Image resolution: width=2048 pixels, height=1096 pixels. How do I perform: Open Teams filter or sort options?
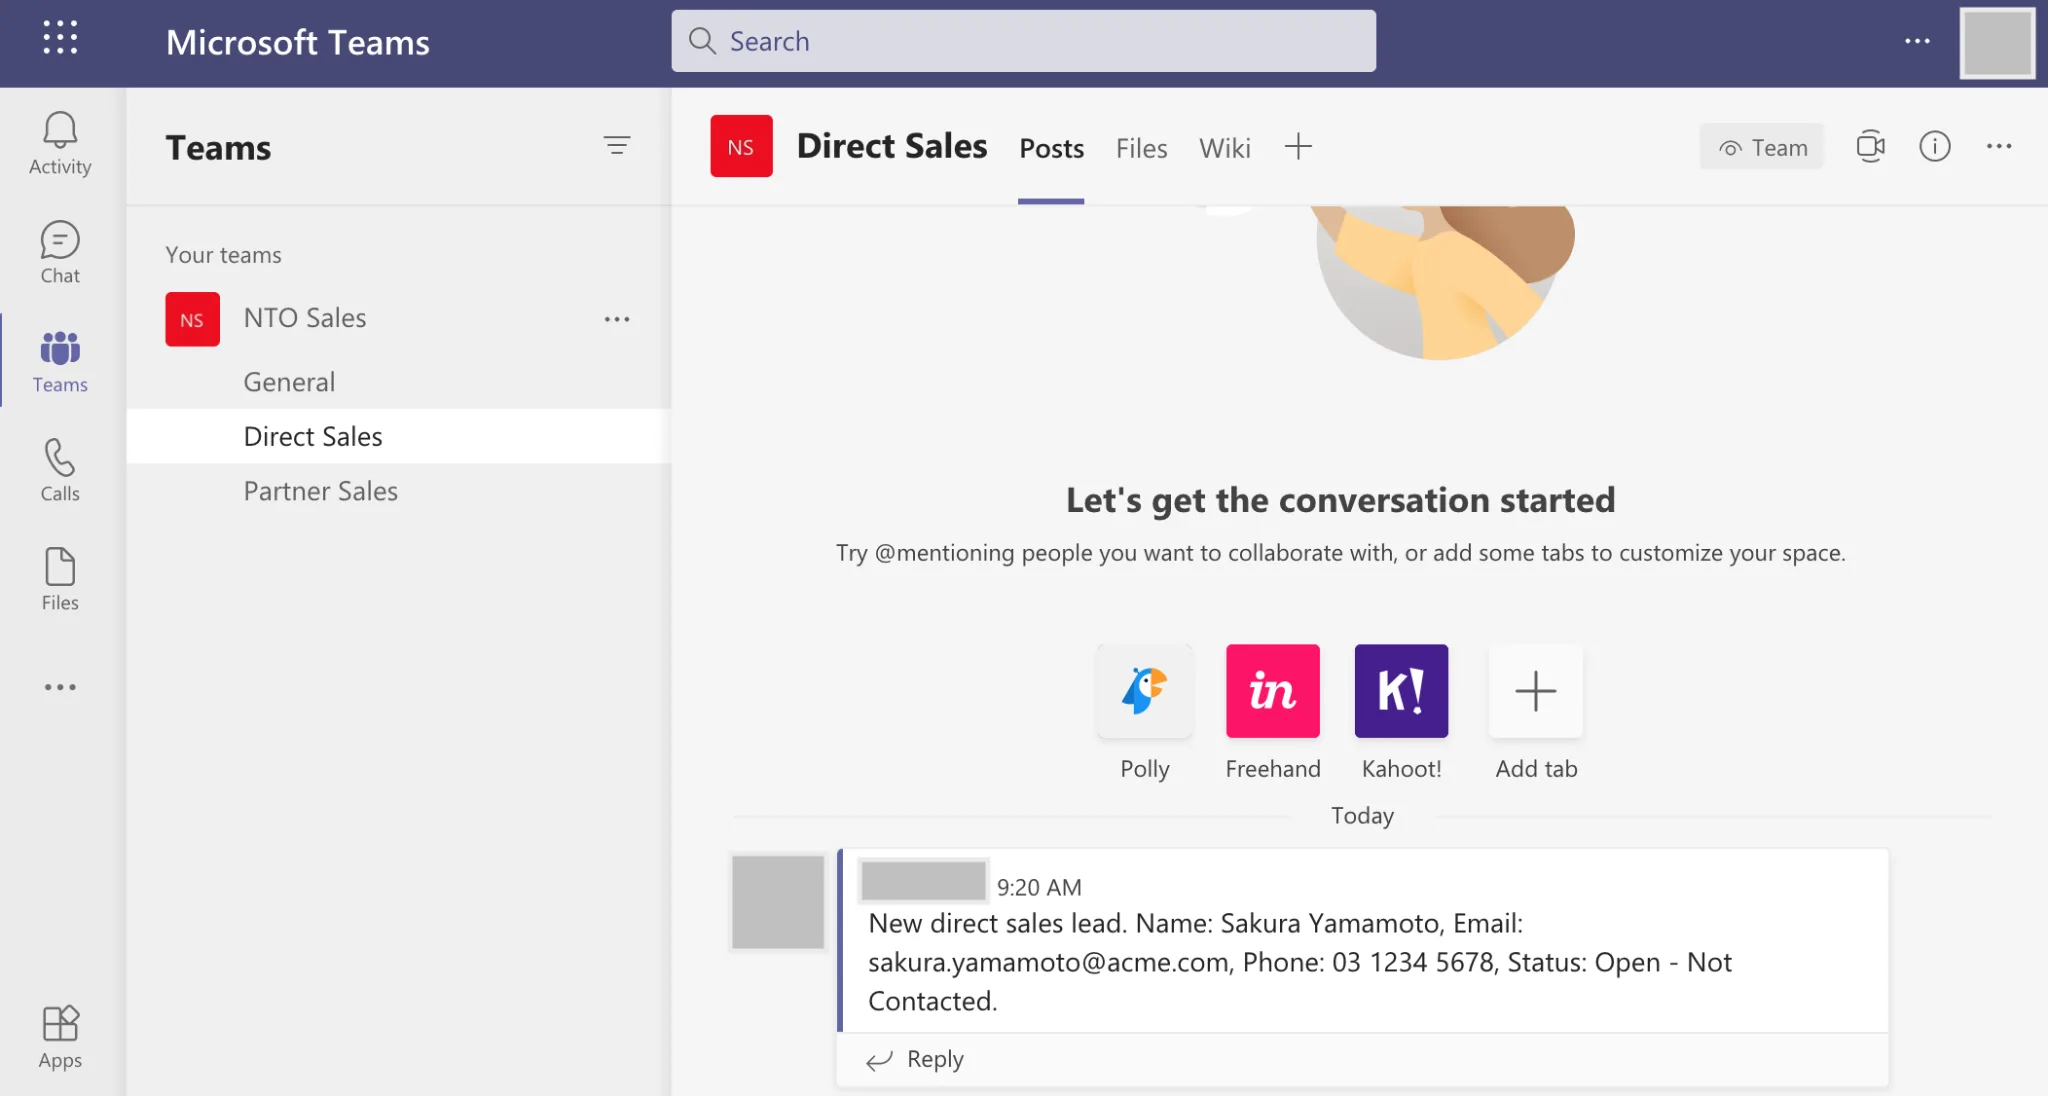[x=618, y=145]
